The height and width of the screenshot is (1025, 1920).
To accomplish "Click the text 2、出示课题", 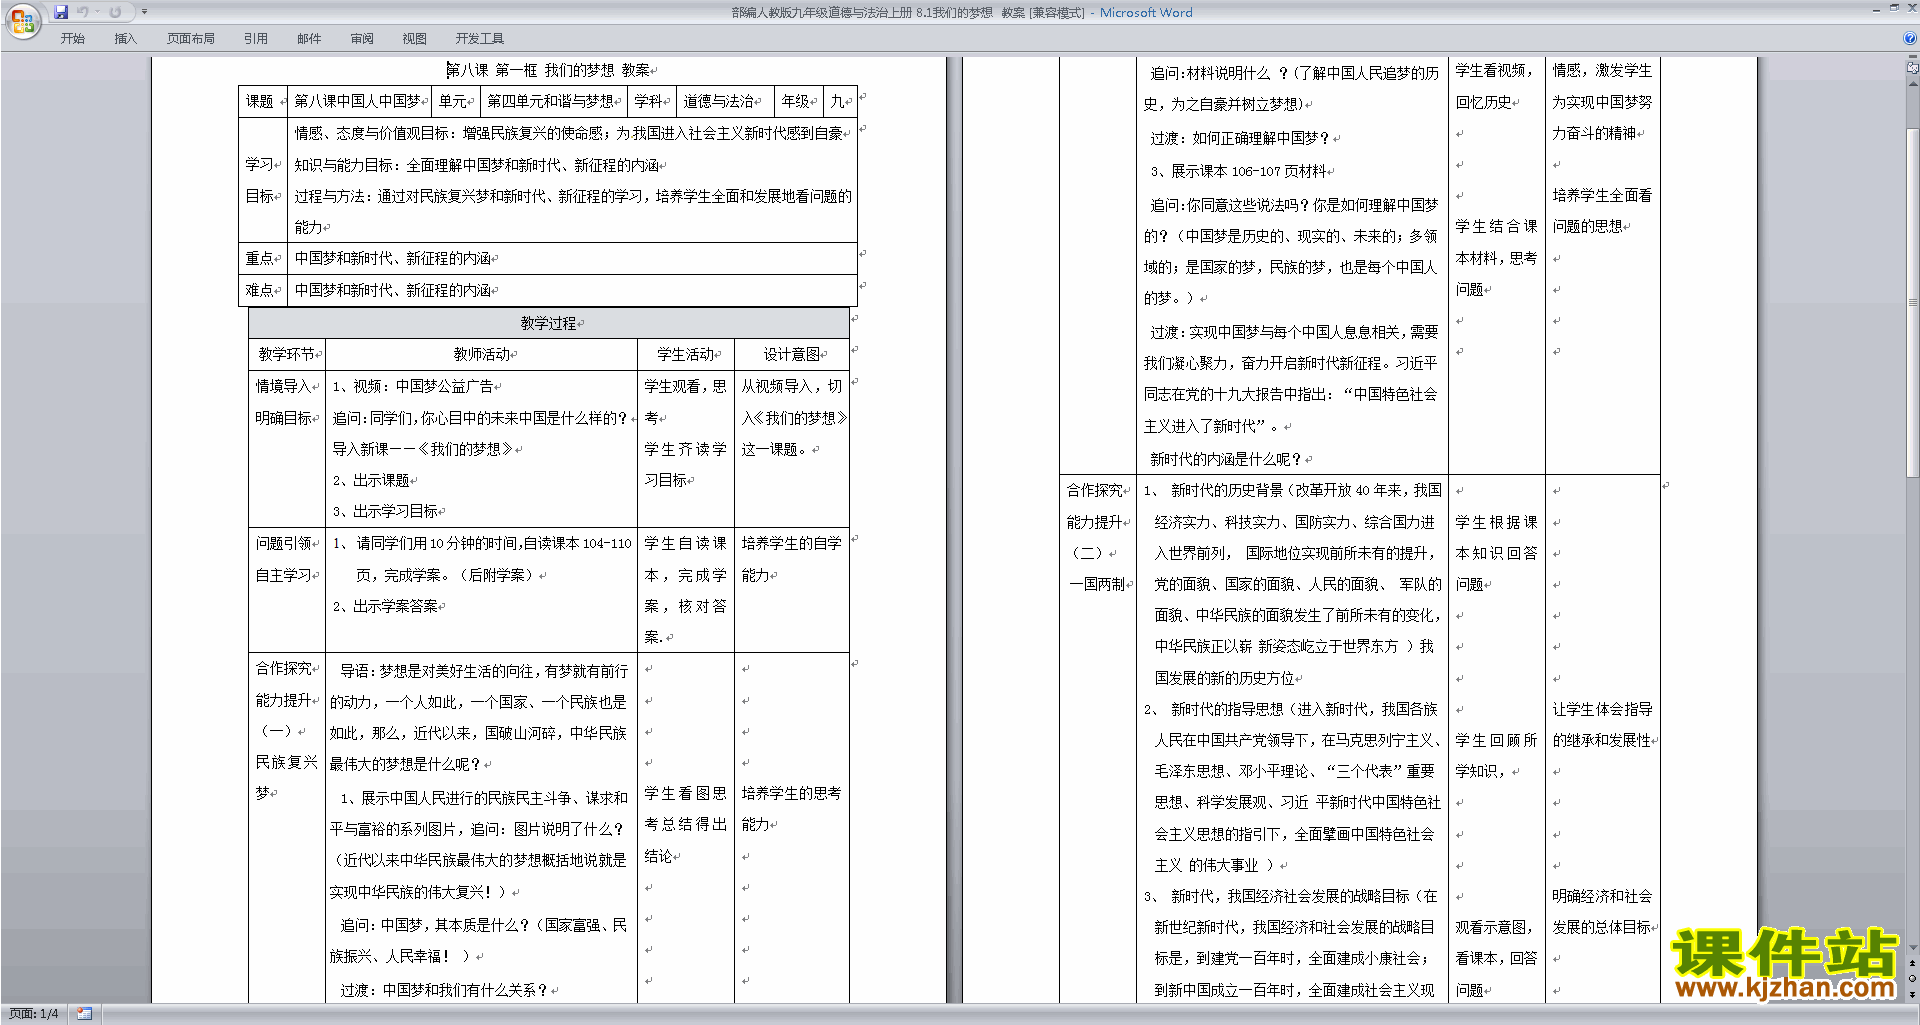I will point(371,480).
